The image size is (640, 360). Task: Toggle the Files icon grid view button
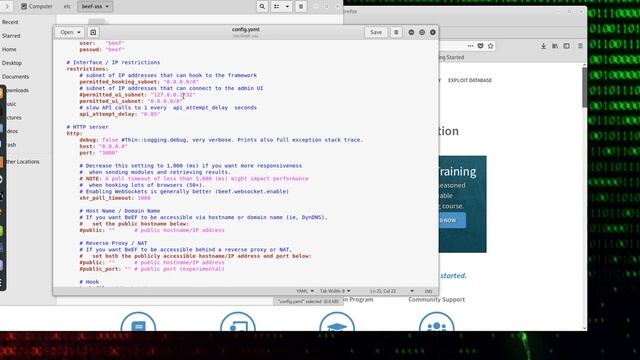tap(277, 7)
